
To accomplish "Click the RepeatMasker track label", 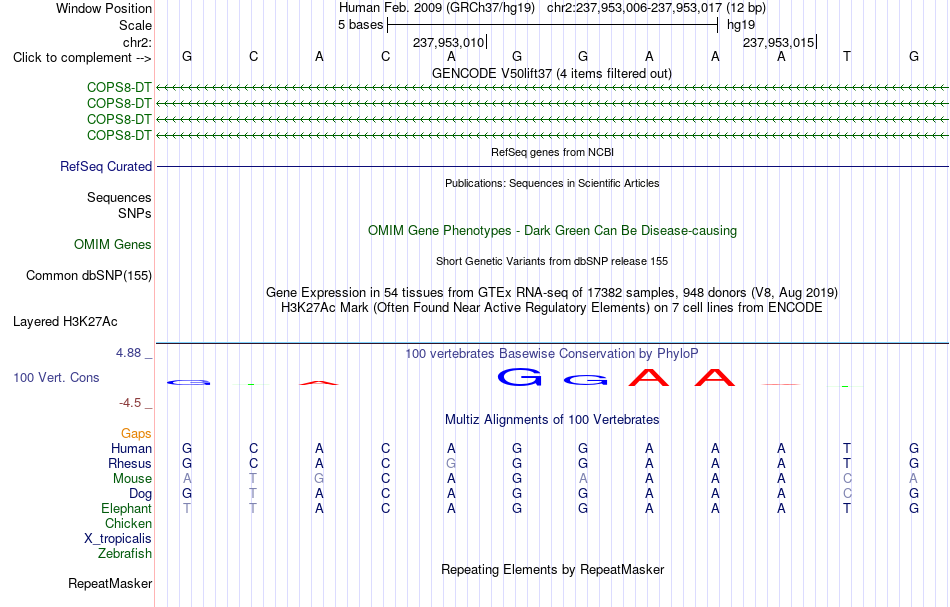I will (x=110, y=584).
